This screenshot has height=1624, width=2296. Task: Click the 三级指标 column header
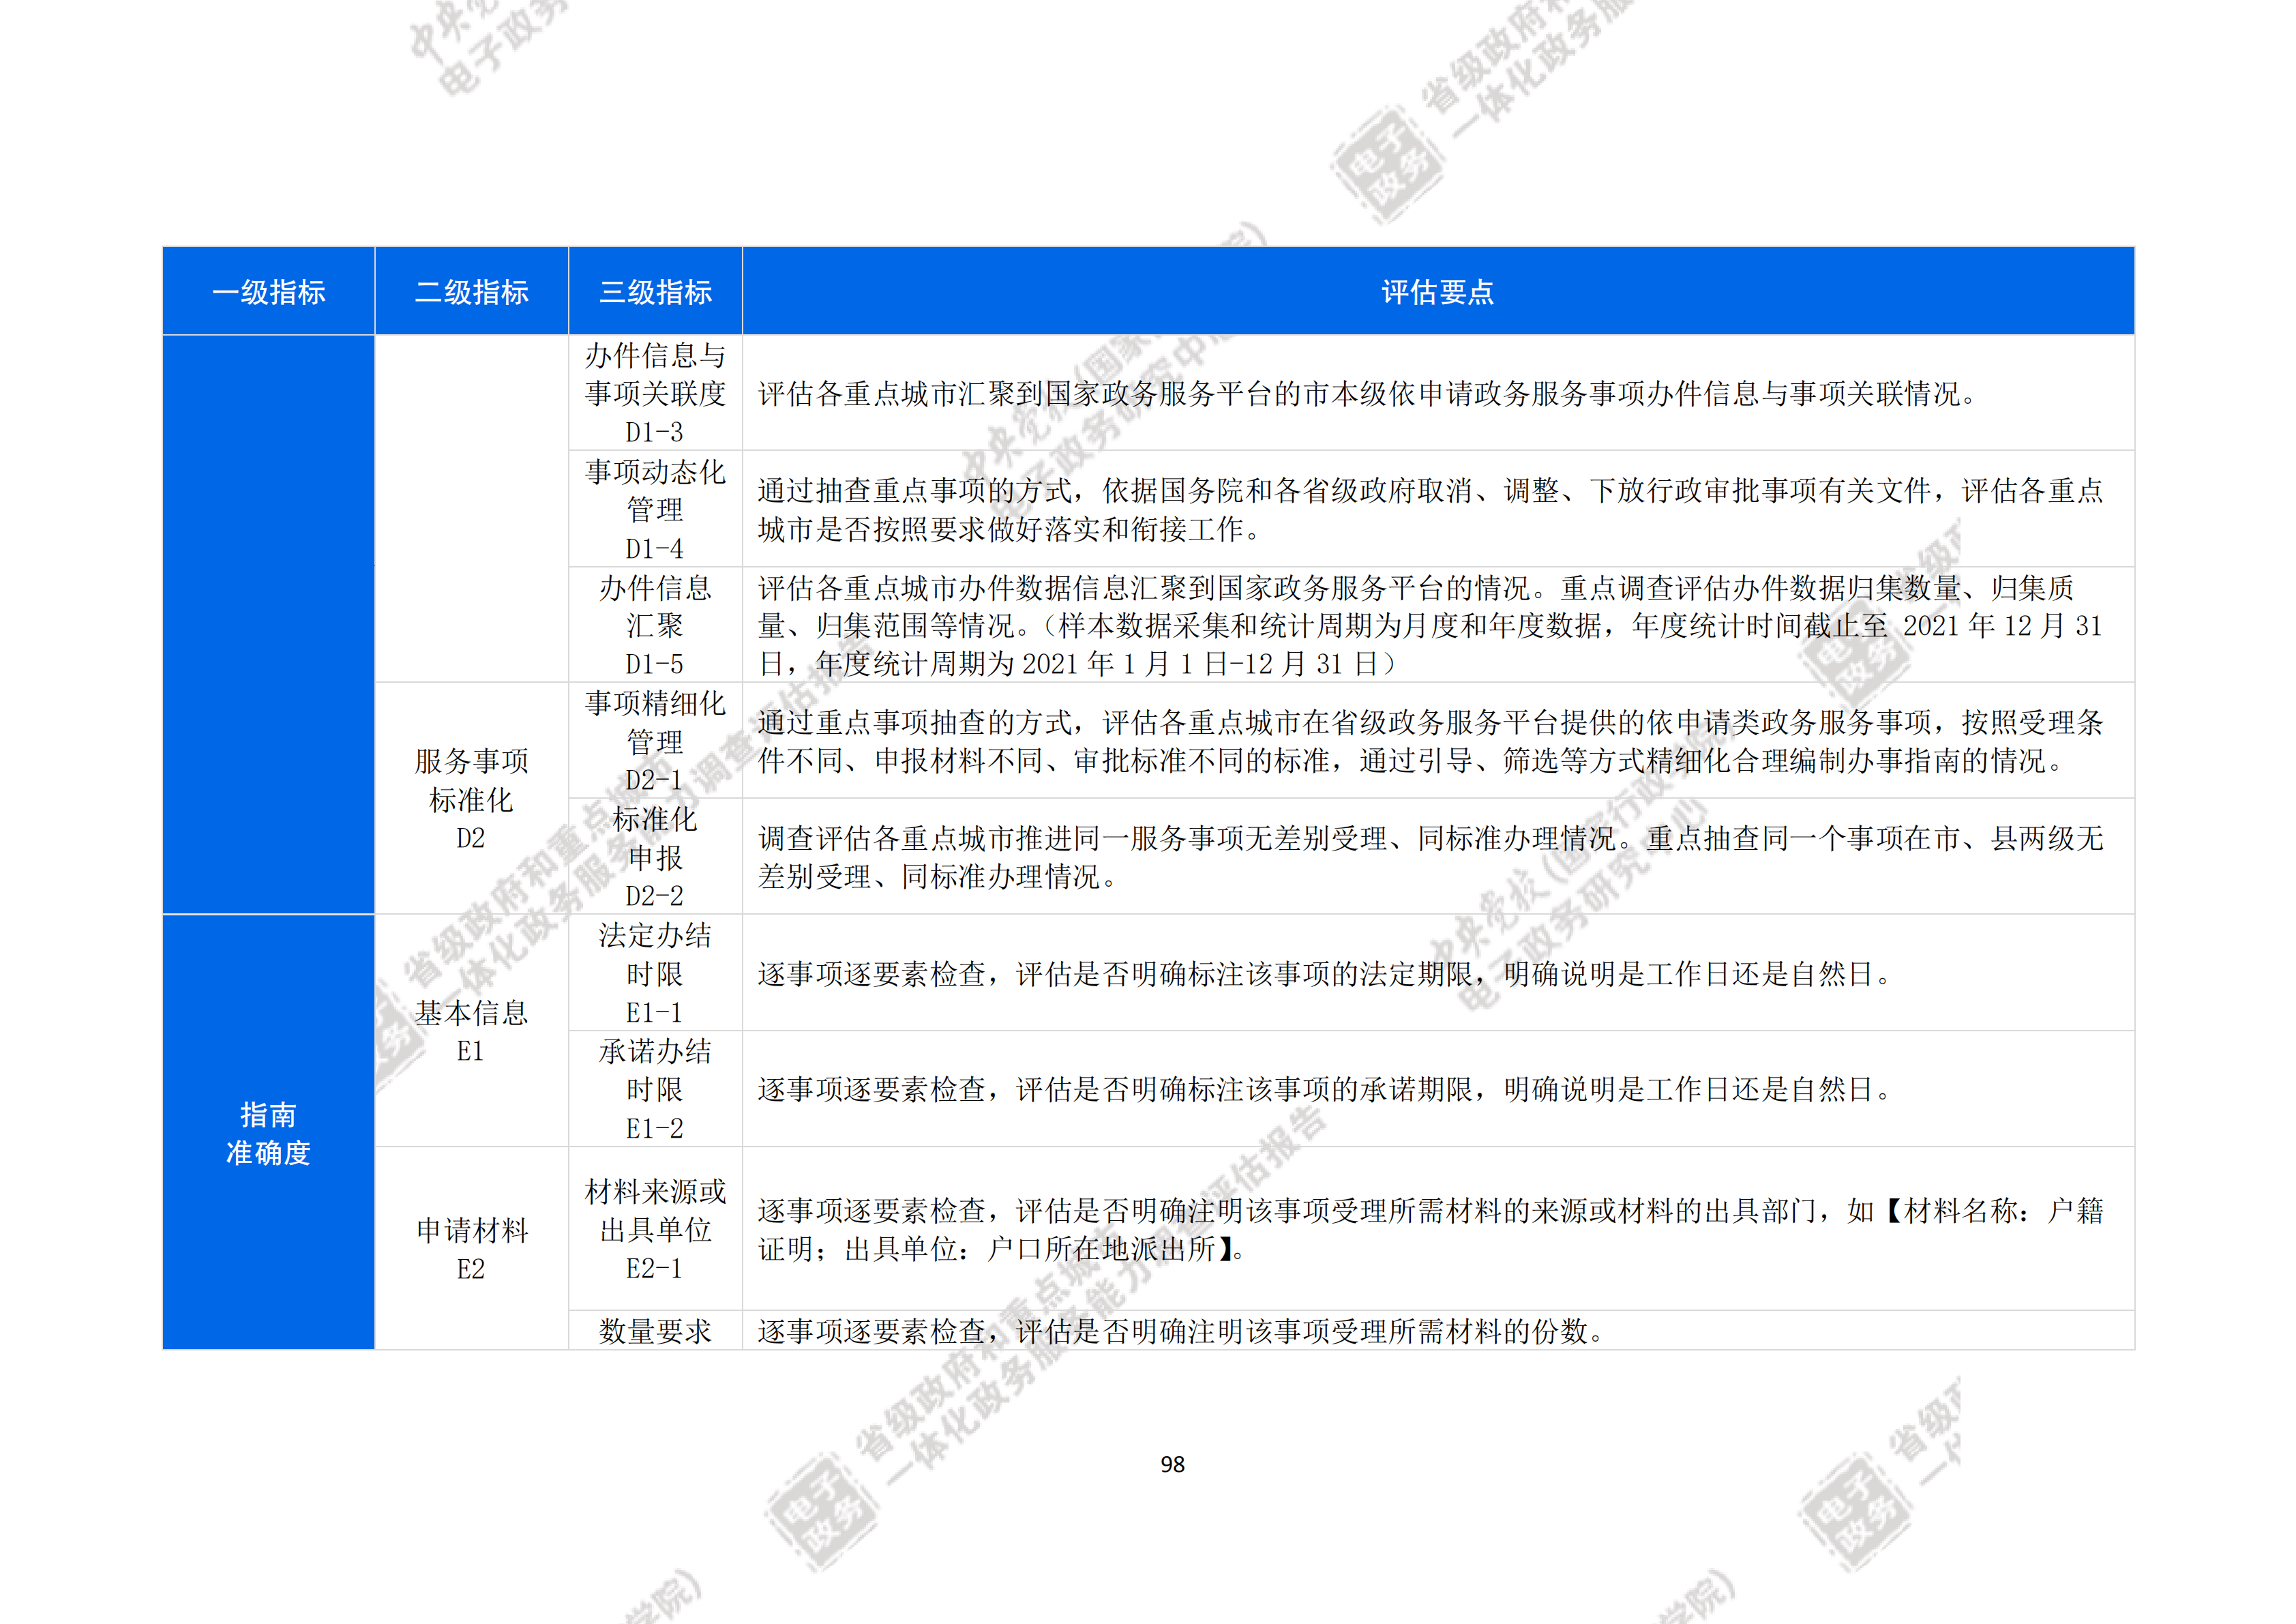tap(655, 292)
